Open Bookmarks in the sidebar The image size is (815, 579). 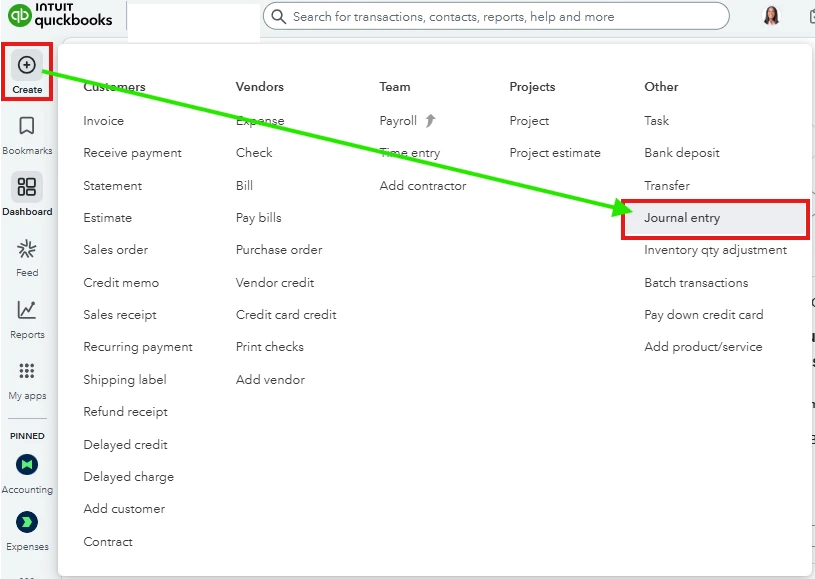(x=27, y=135)
